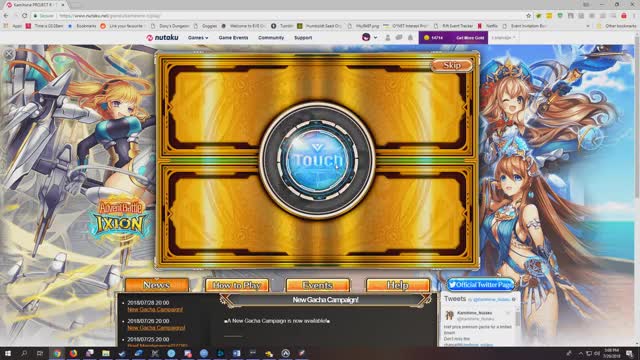This screenshot has height=360, width=640.
Task: Open the Windows Start menu
Action: [x=7, y=353]
